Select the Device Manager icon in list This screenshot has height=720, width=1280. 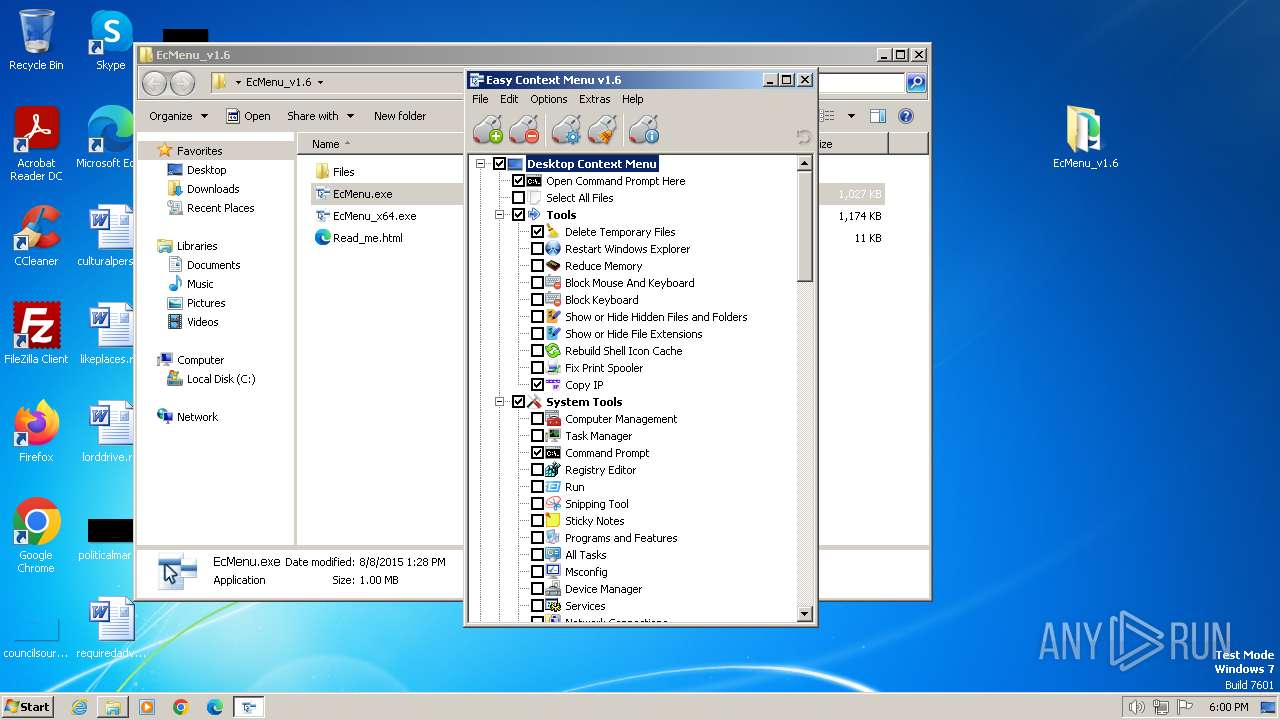pyautogui.click(x=553, y=589)
